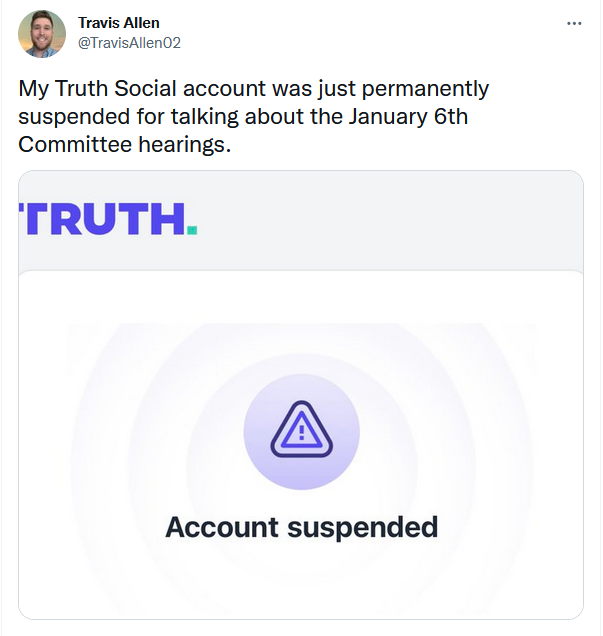The image size is (603, 636).
Task: Click the first word "My" of the tweet
Action: coord(31,88)
